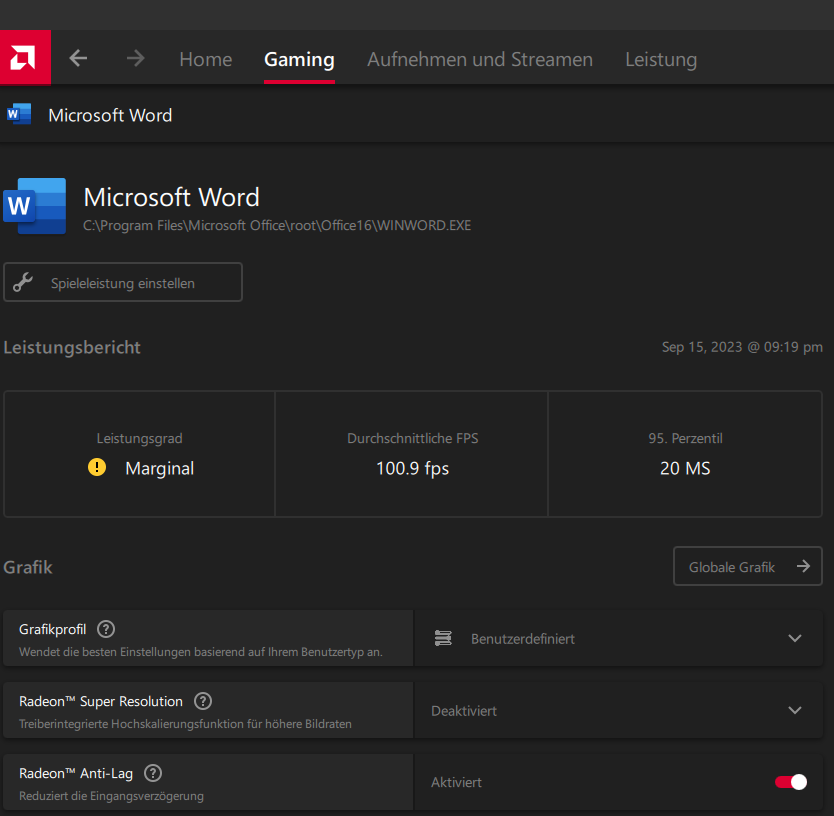Click the AMD logo icon
834x816 pixels.
pyautogui.click(x=25, y=59)
